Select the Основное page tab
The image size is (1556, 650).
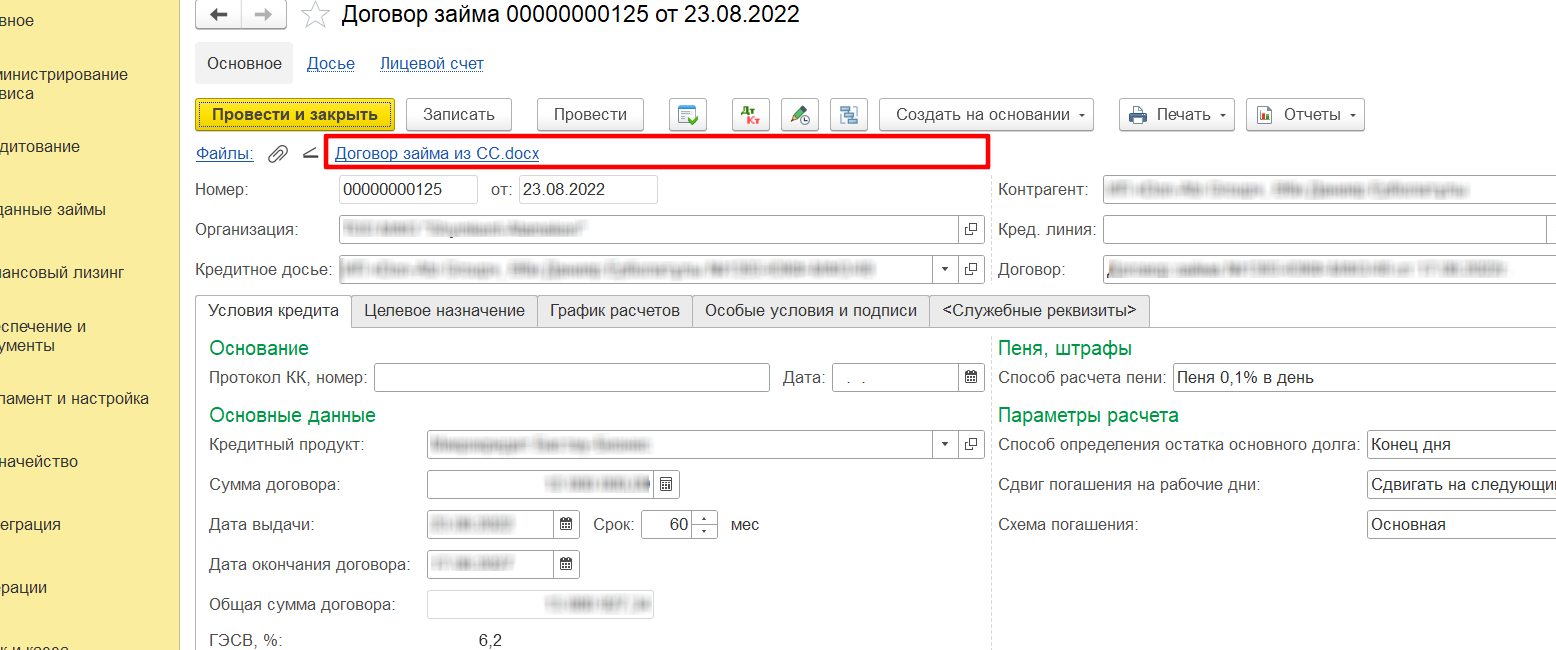pos(244,63)
